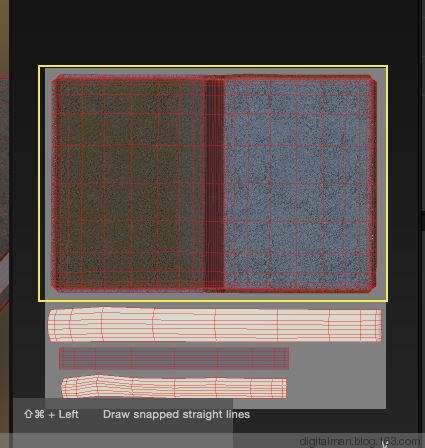Click the bottom-right corner of blue shell
The width and height of the screenshot is (425, 448).
point(373,289)
